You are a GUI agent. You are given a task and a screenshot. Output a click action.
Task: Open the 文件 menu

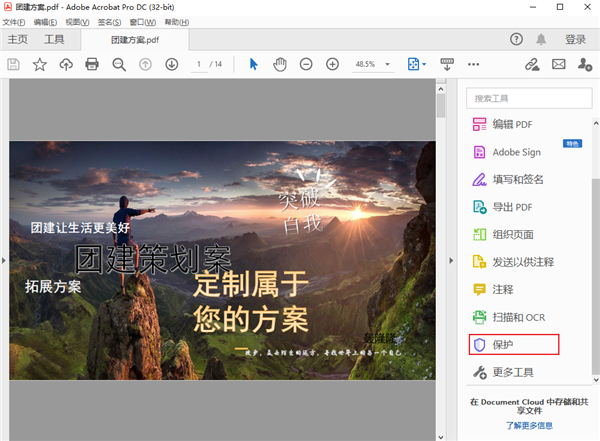[x=14, y=21]
